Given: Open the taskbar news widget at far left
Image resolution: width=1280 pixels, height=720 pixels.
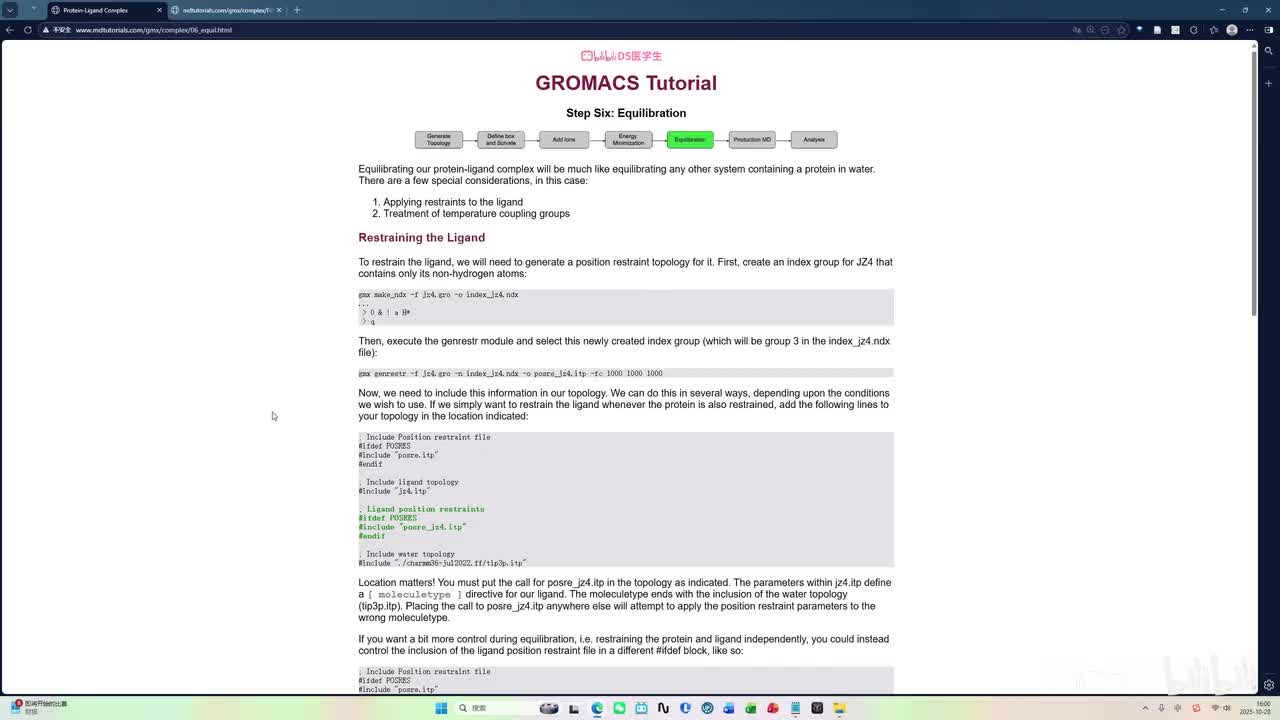Looking at the screenshot, I should (38, 708).
